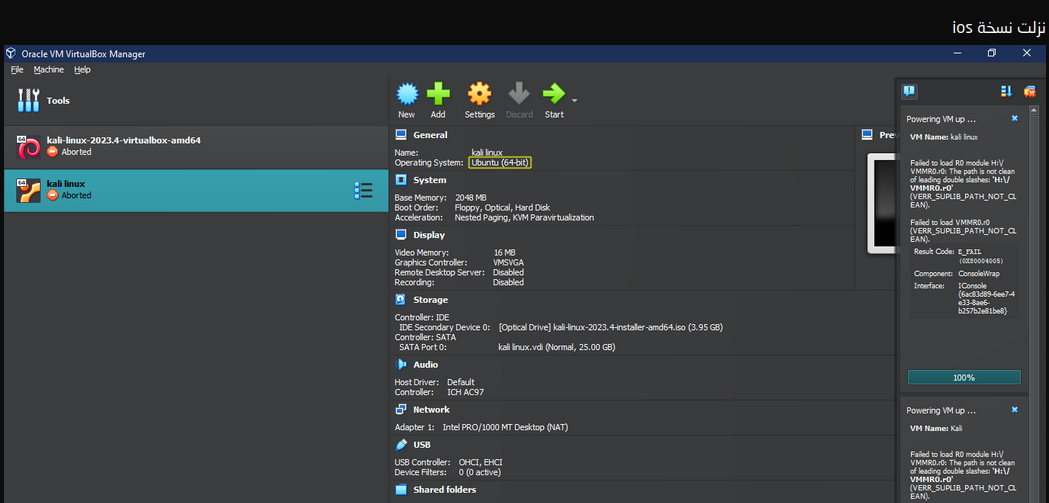
Task: Toggle the notification center icon
Action: [909, 92]
